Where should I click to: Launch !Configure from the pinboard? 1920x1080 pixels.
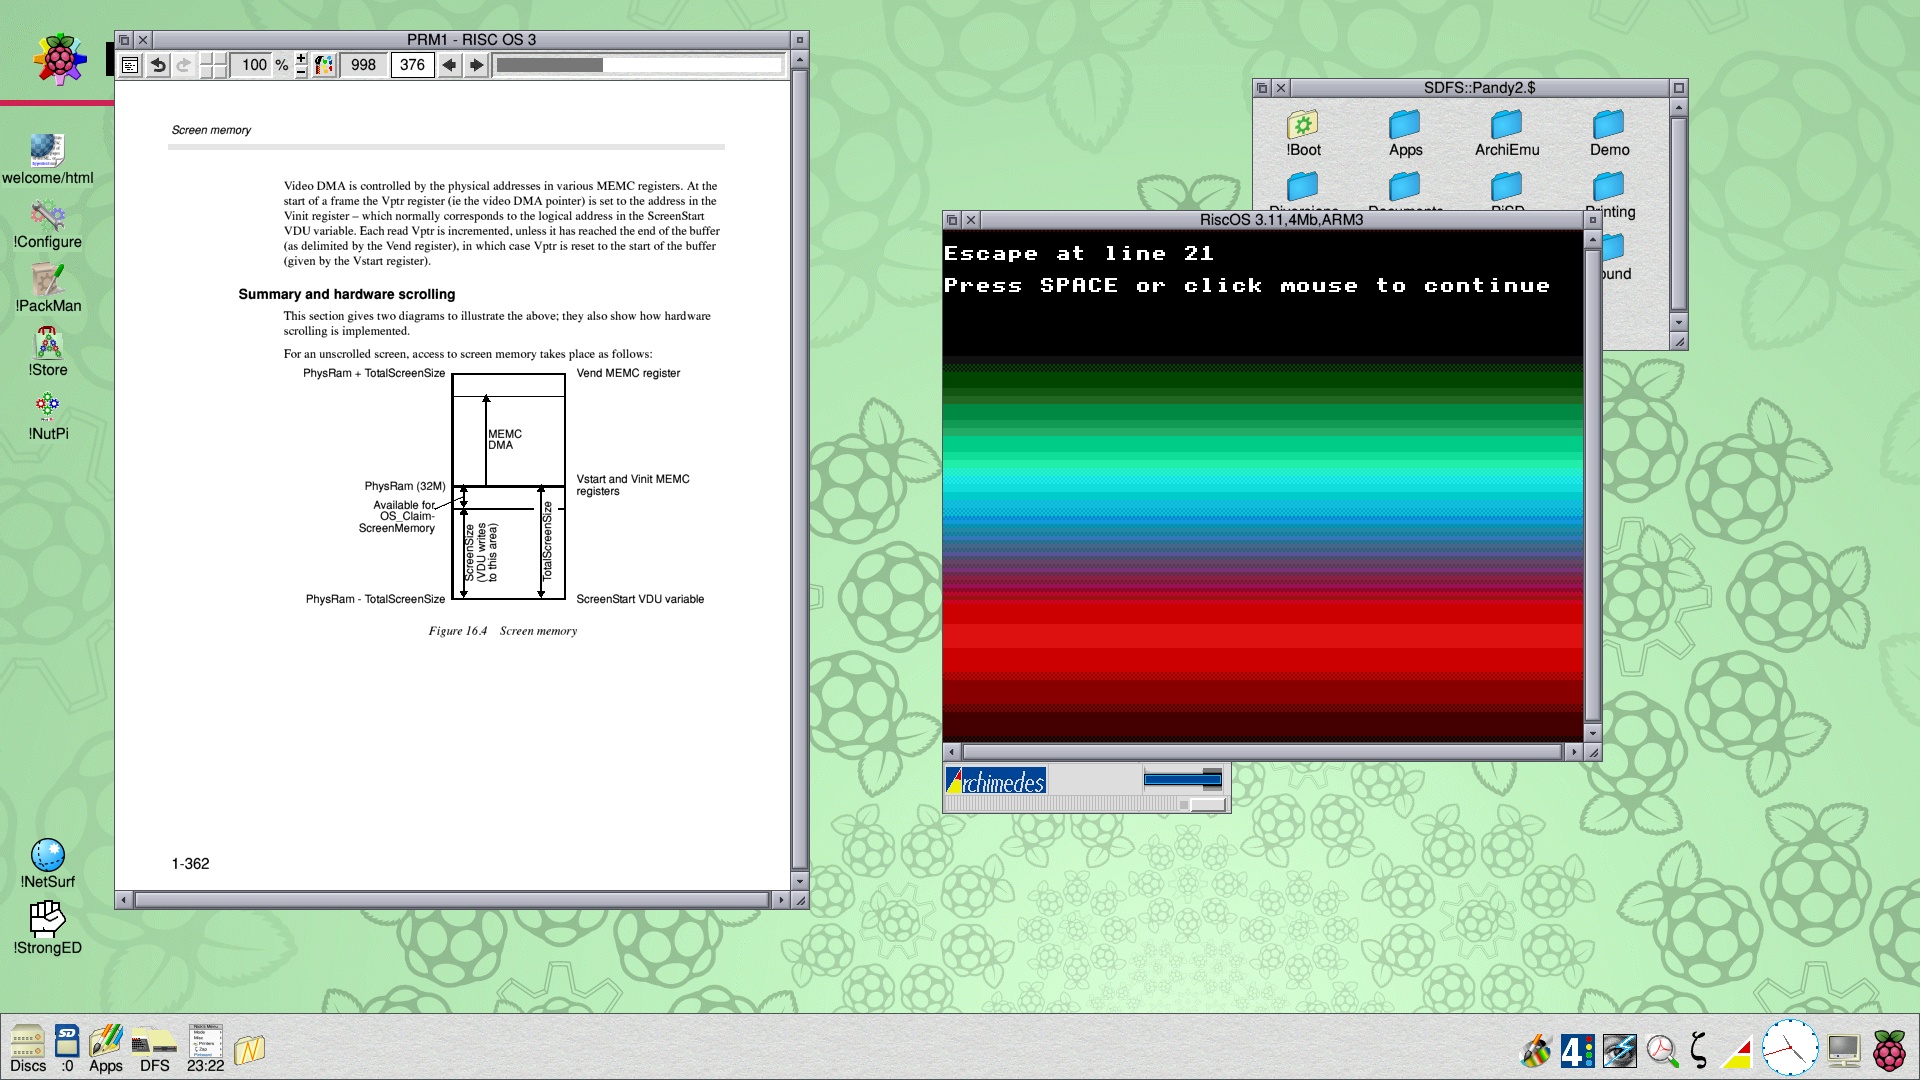click(x=47, y=225)
